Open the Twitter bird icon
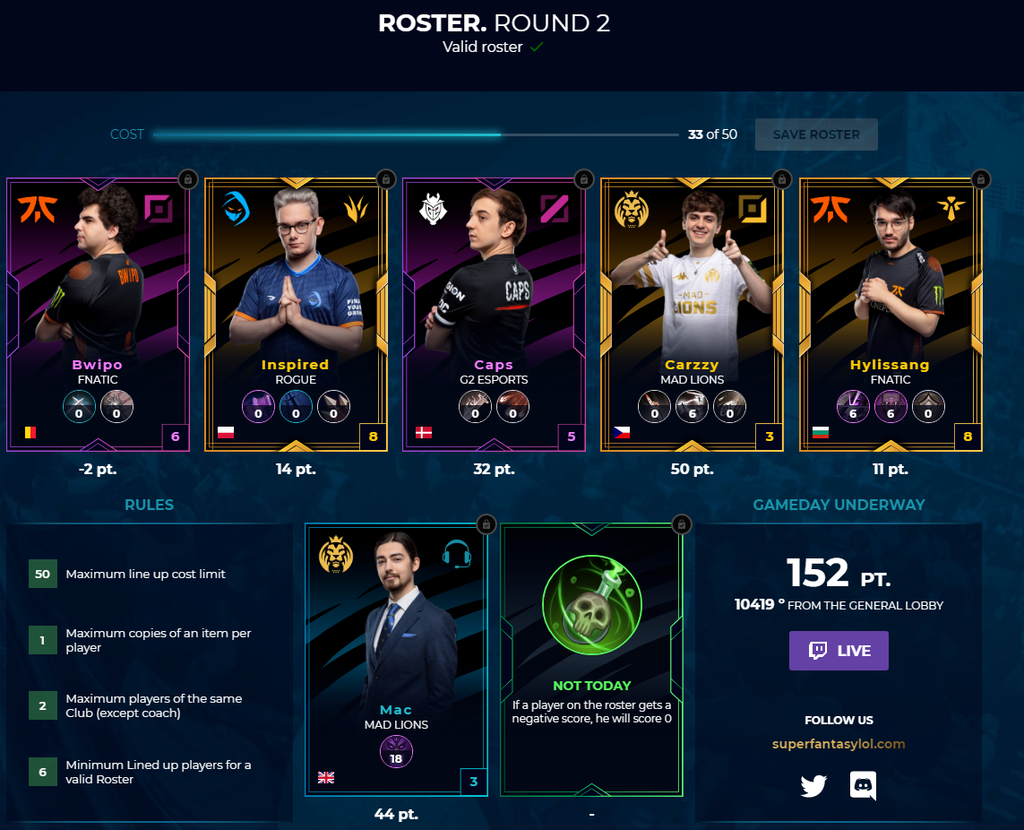Viewport: 1024px width, 830px height. point(814,786)
